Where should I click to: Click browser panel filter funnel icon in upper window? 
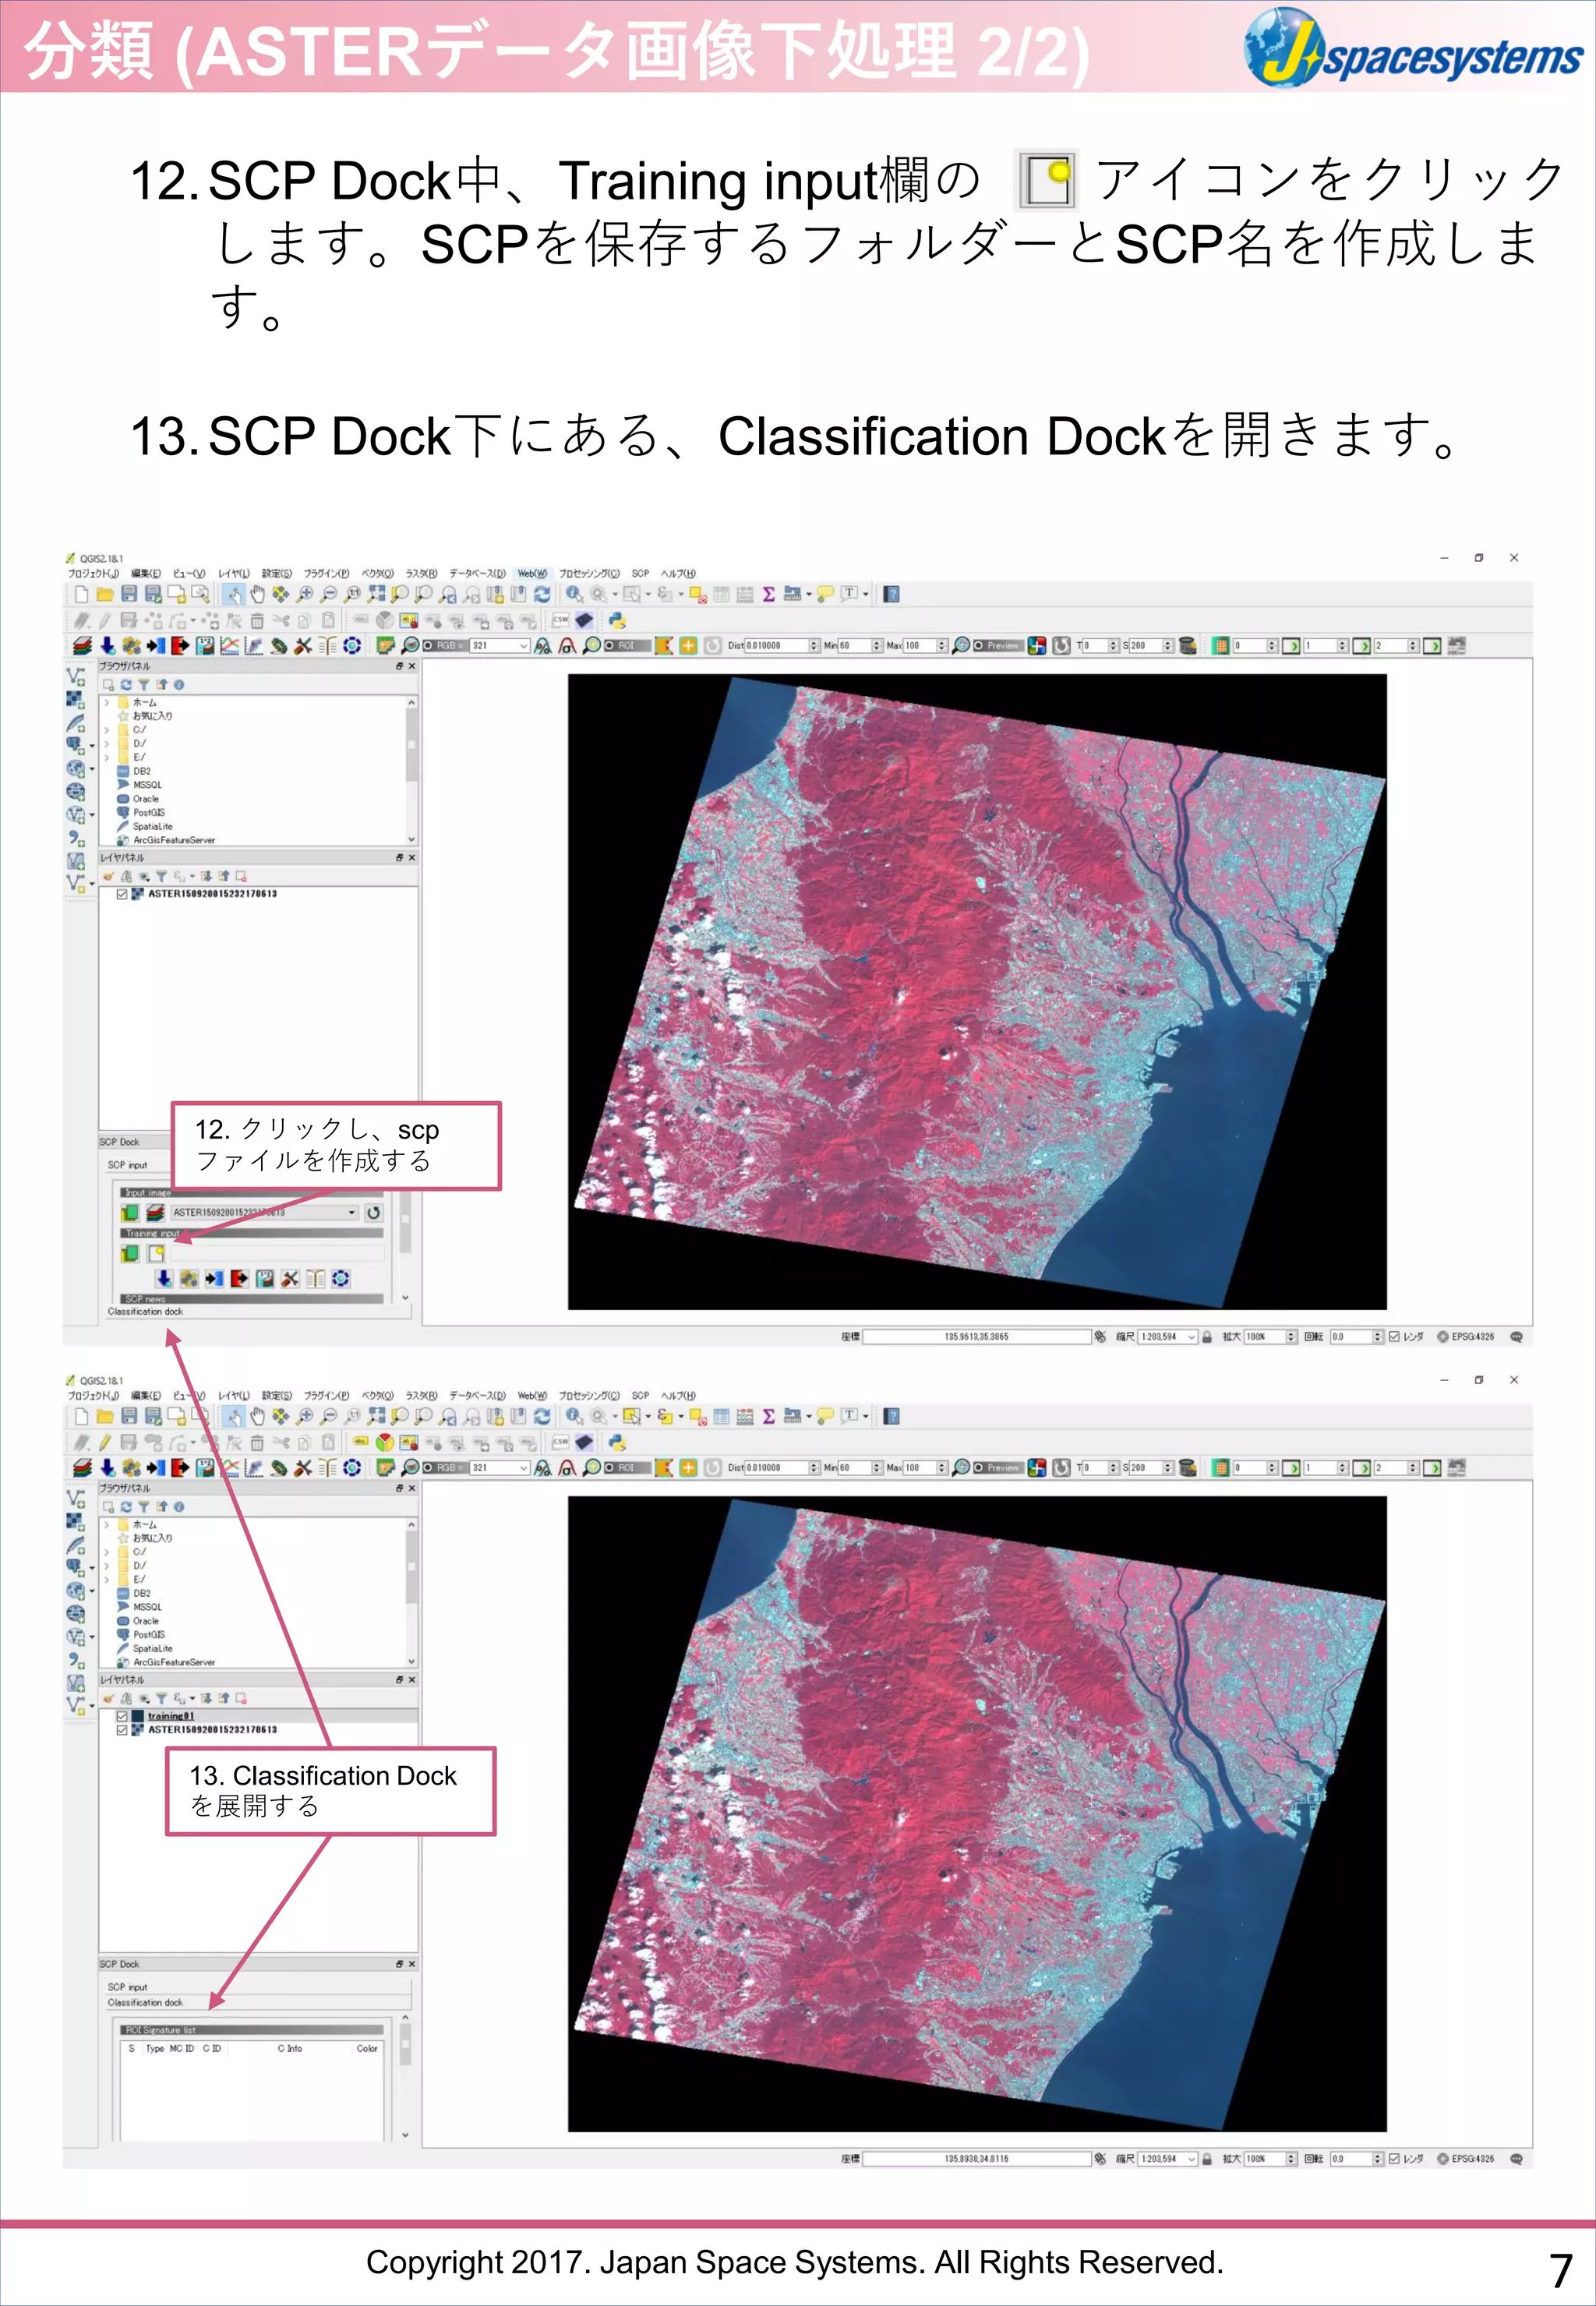tap(143, 685)
